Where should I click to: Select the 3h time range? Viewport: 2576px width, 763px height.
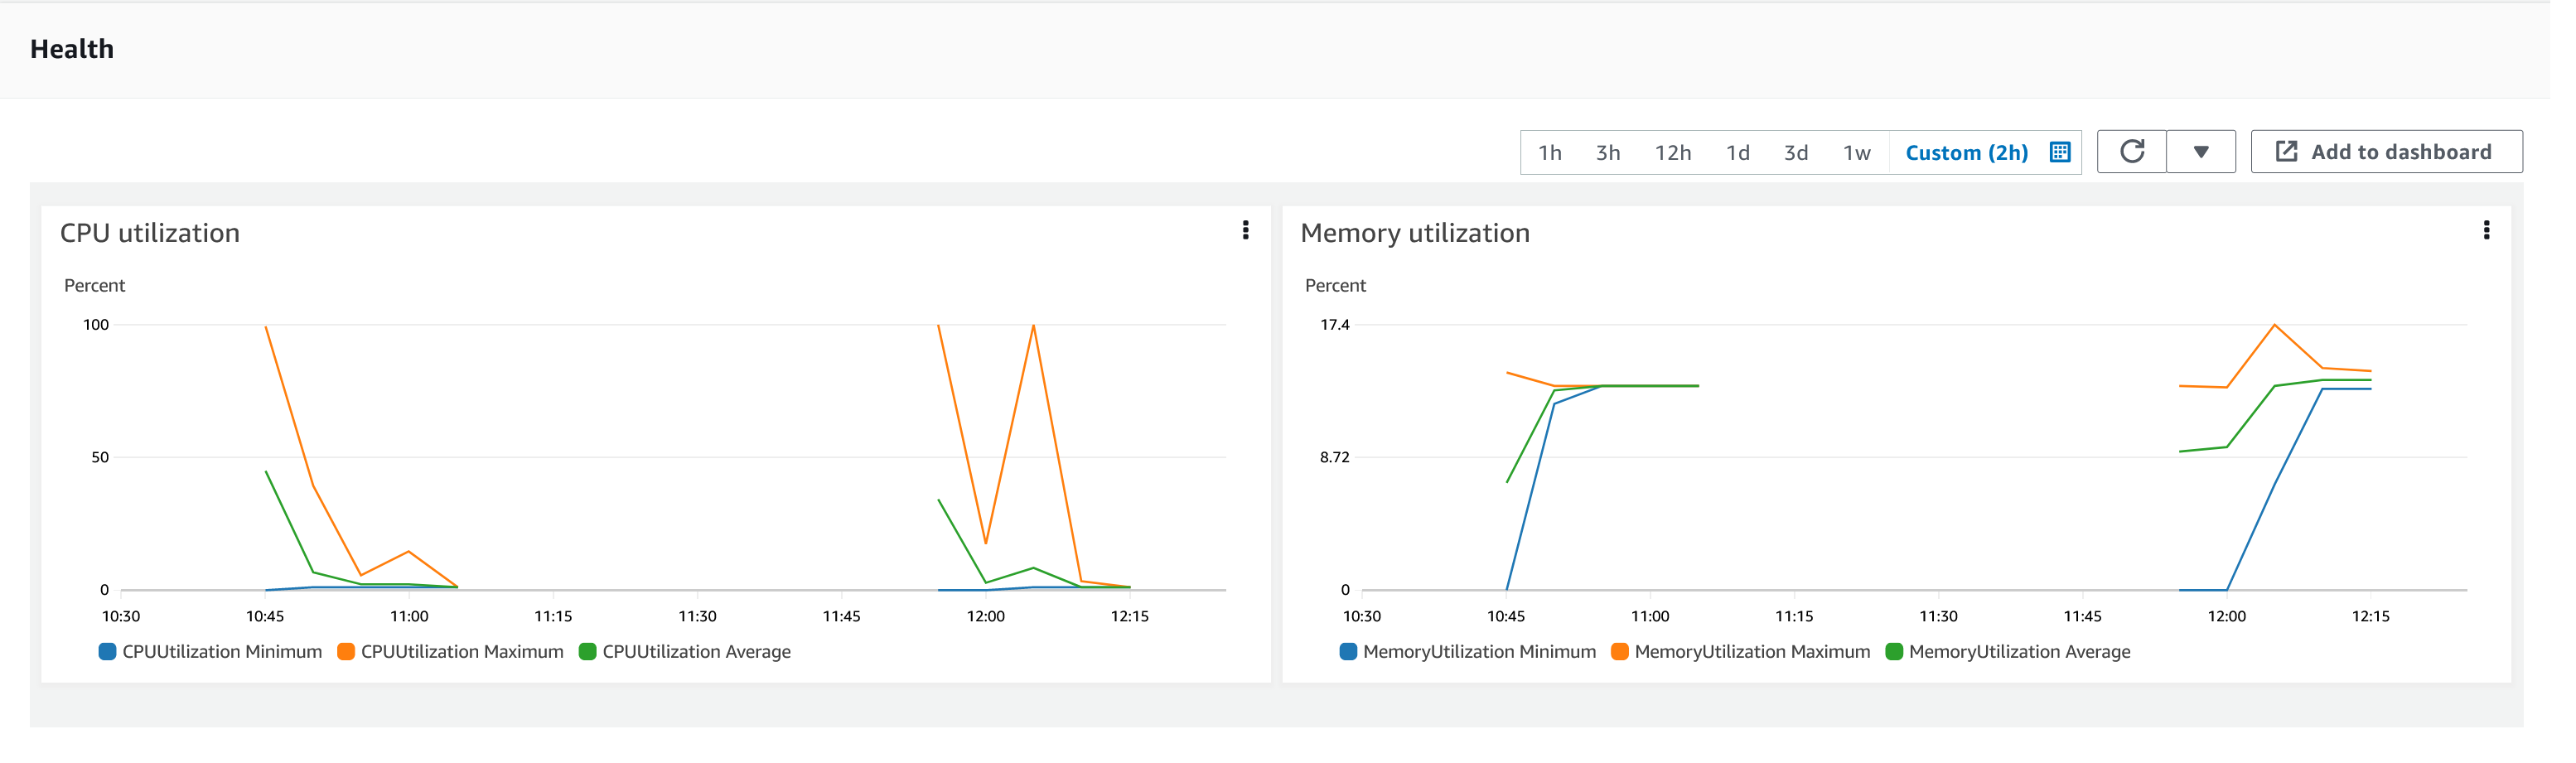click(x=1624, y=154)
